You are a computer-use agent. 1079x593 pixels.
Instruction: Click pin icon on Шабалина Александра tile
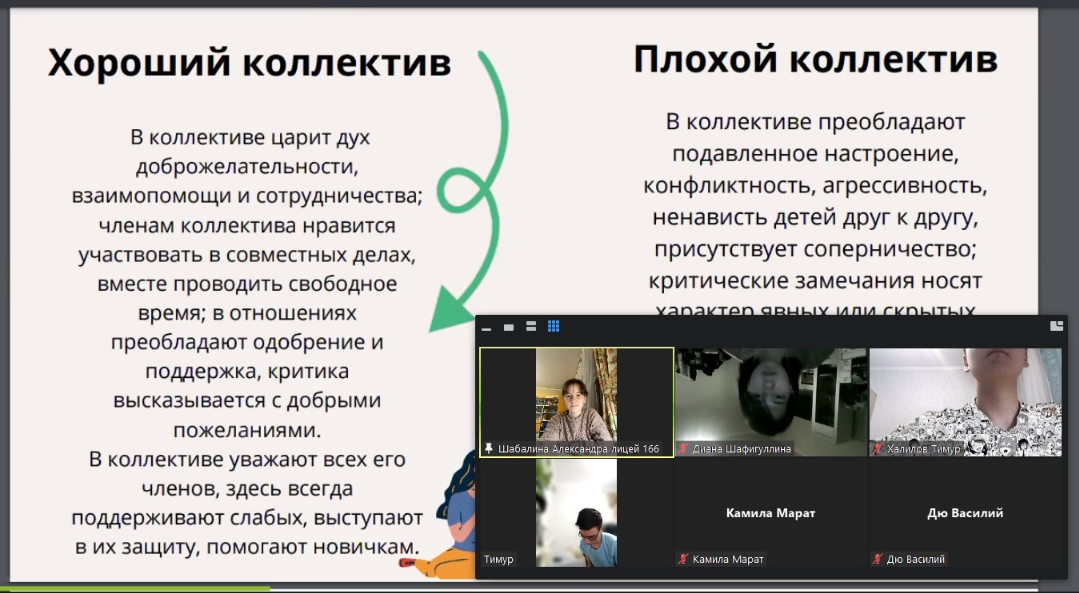click(489, 449)
